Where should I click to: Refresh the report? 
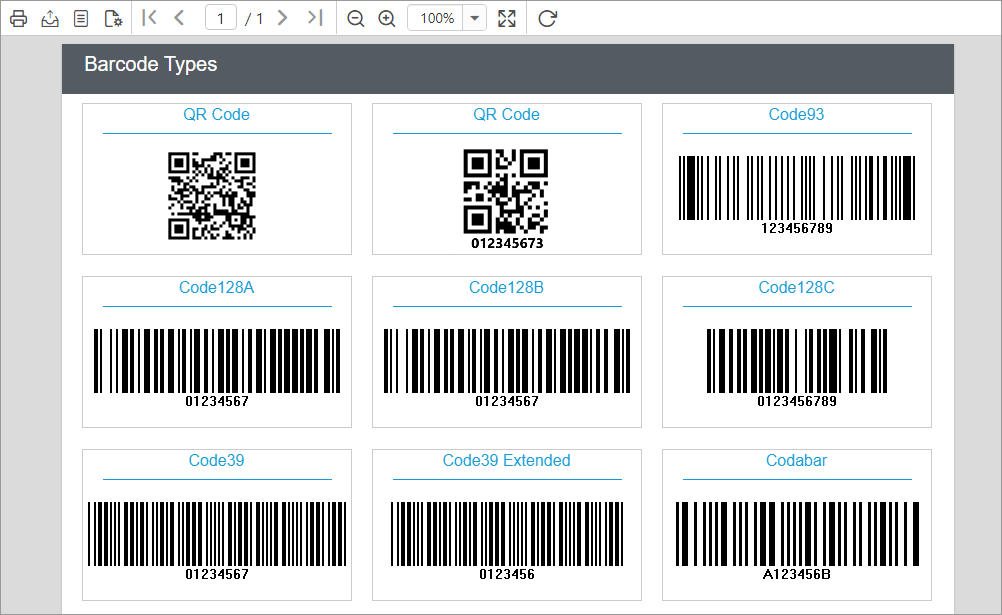pos(548,19)
